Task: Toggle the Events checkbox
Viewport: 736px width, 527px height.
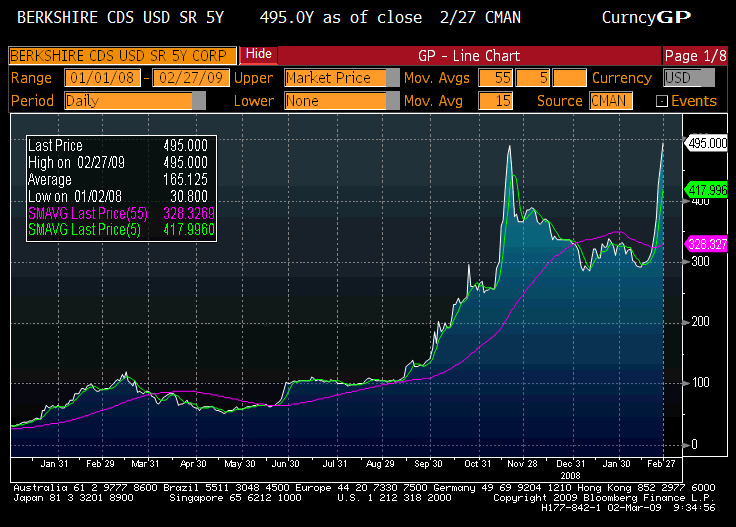Action: pos(661,101)
